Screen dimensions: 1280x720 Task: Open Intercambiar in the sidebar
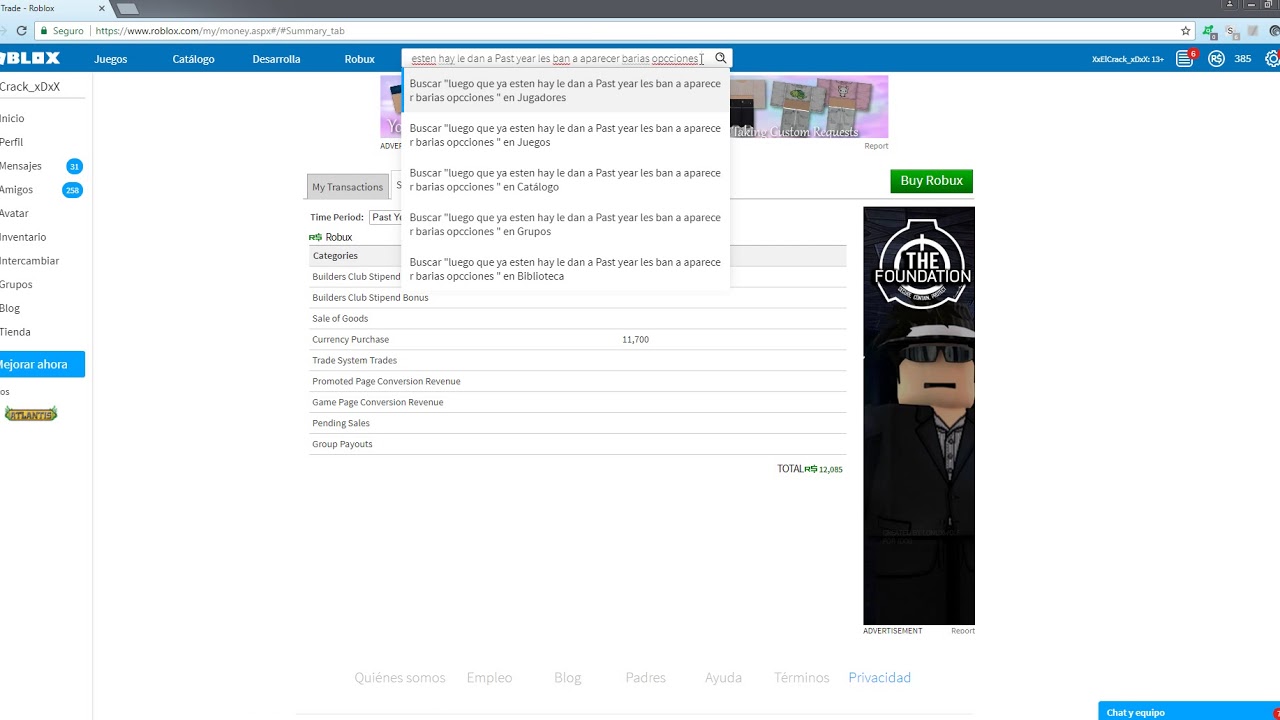29,261
